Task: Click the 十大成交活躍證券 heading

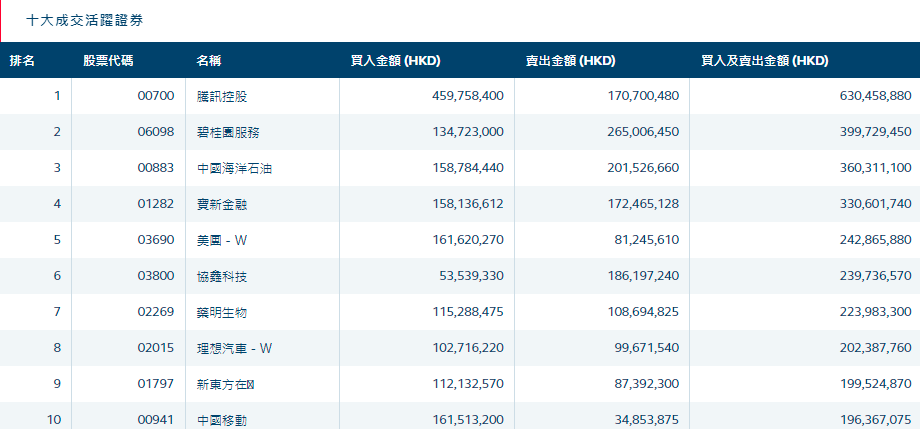Action: coord(84,21)
